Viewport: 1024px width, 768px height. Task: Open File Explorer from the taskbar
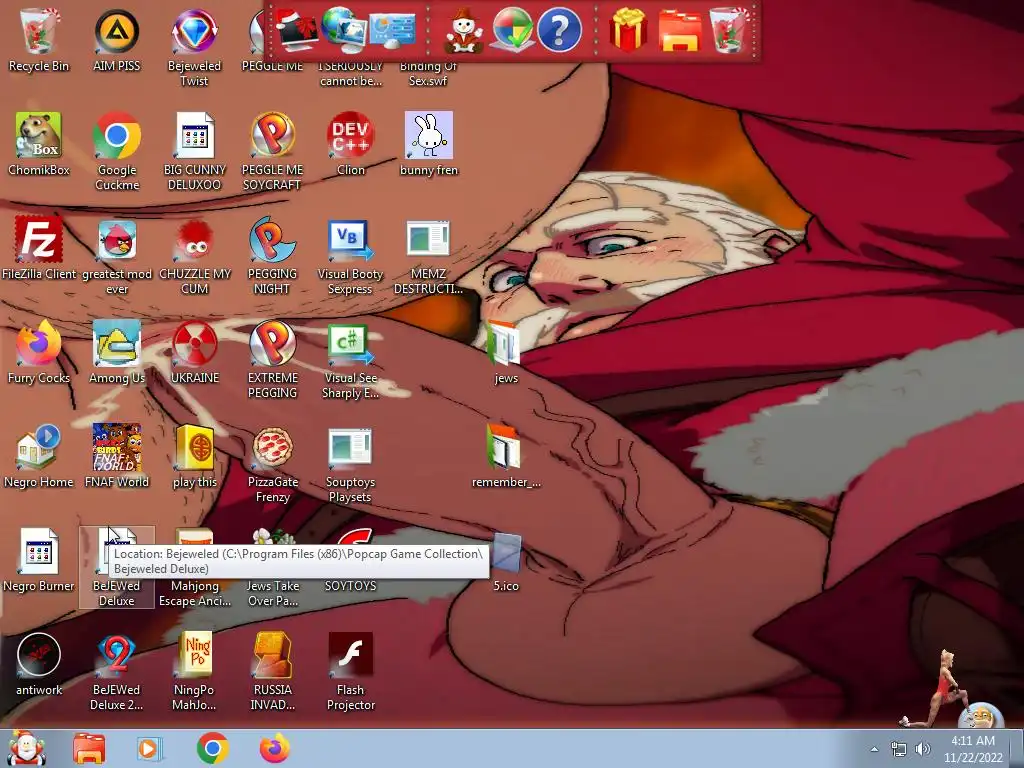[89, 748]
